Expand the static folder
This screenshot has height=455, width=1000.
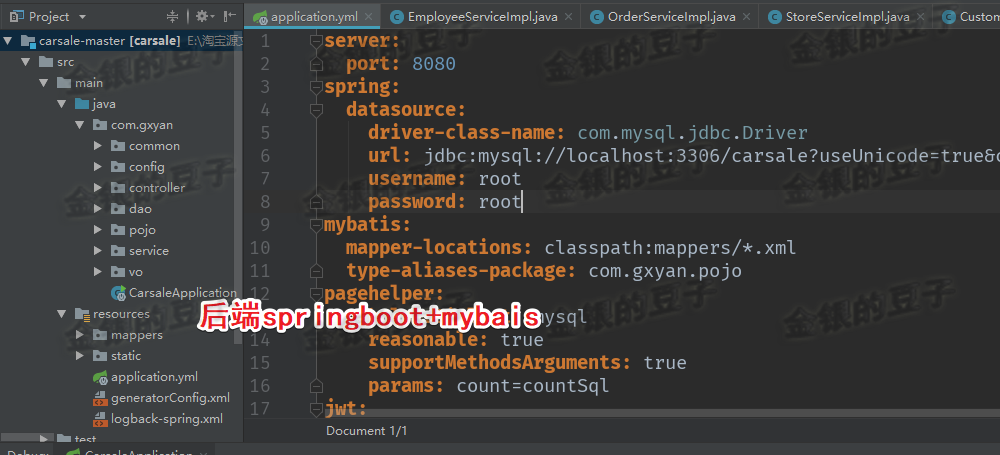pyautogui.click(x=80, y=355)
